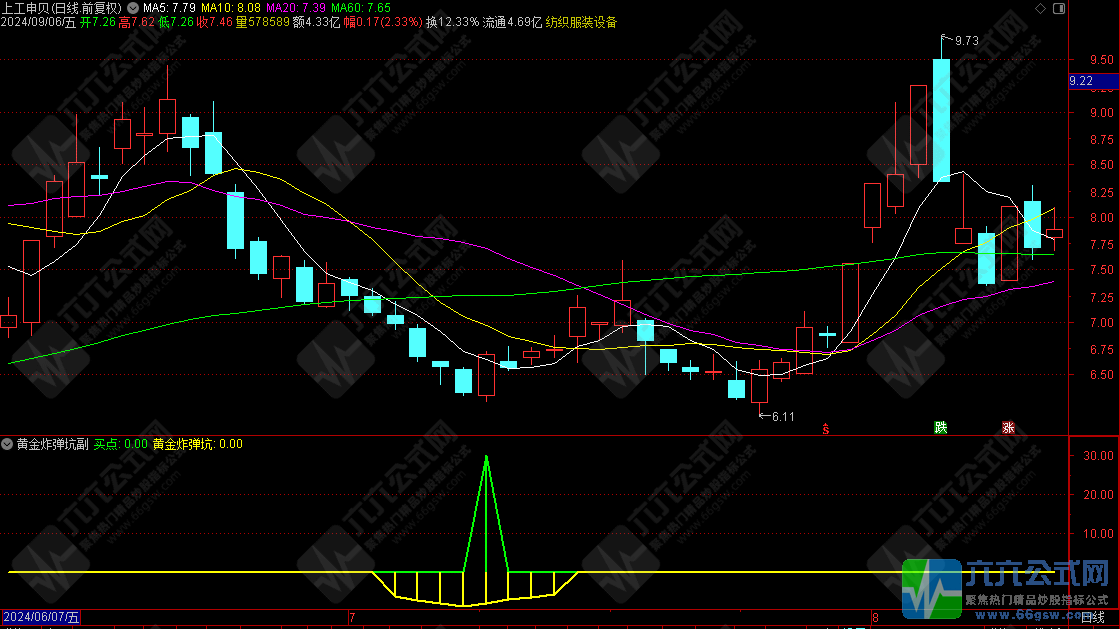Expand the 黄金炸弹坑副 indicator dropdown arrow
Screen dimensions: 1120x629
[x=8, y=443]
